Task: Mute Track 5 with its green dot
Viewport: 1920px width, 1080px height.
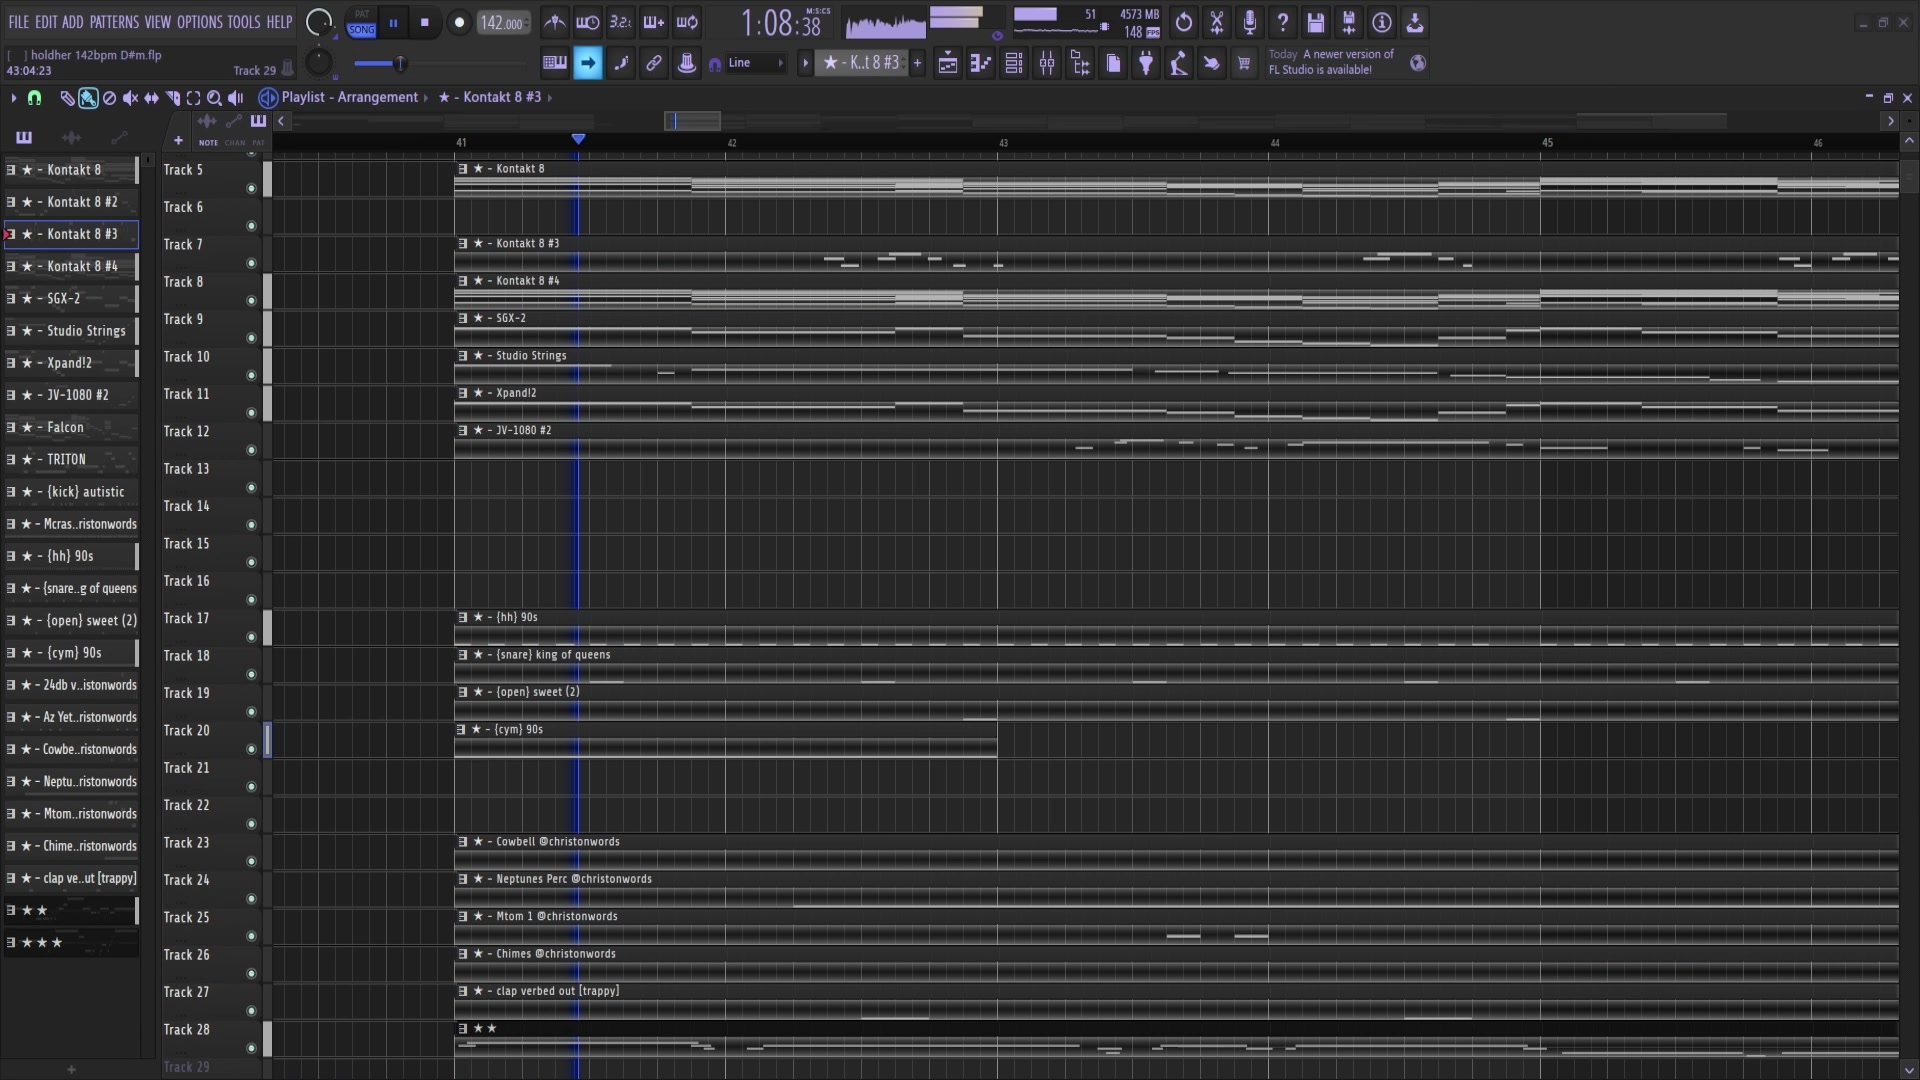Action: (x=251, y=189)
